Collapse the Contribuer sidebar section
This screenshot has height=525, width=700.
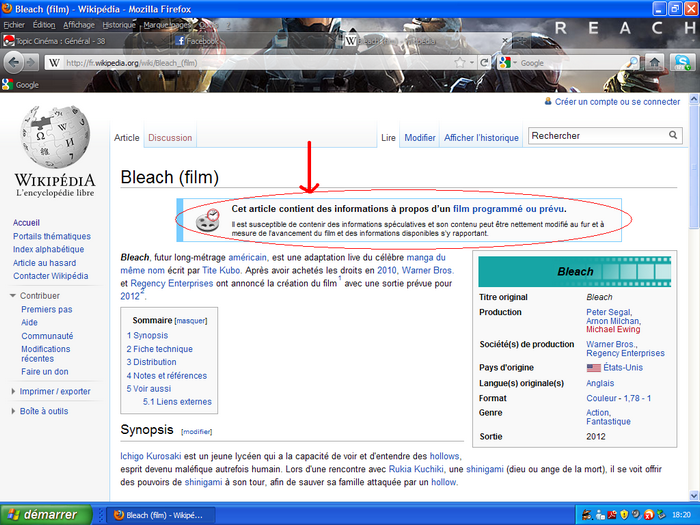coord(12,296)
